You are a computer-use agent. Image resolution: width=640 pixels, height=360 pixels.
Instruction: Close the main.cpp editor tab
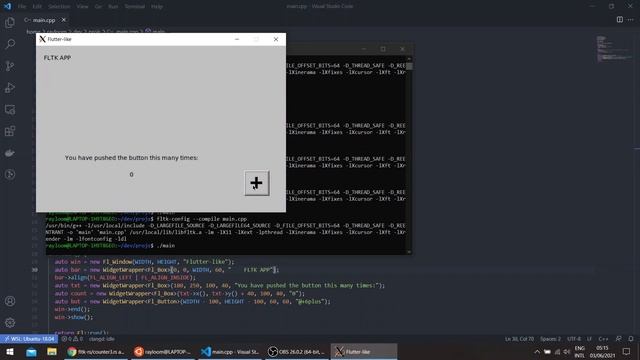(x=64, y=20)
